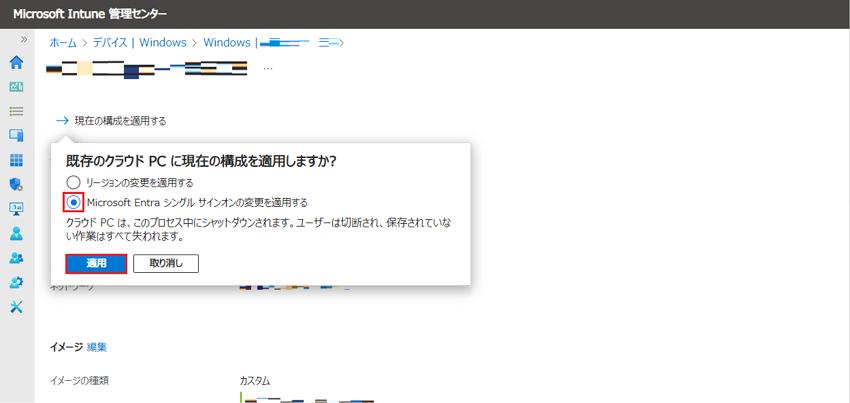Viewport: 850px width, 403px height.
Task: Click the カスタム image type value
Action: click(x=255, y=381)
